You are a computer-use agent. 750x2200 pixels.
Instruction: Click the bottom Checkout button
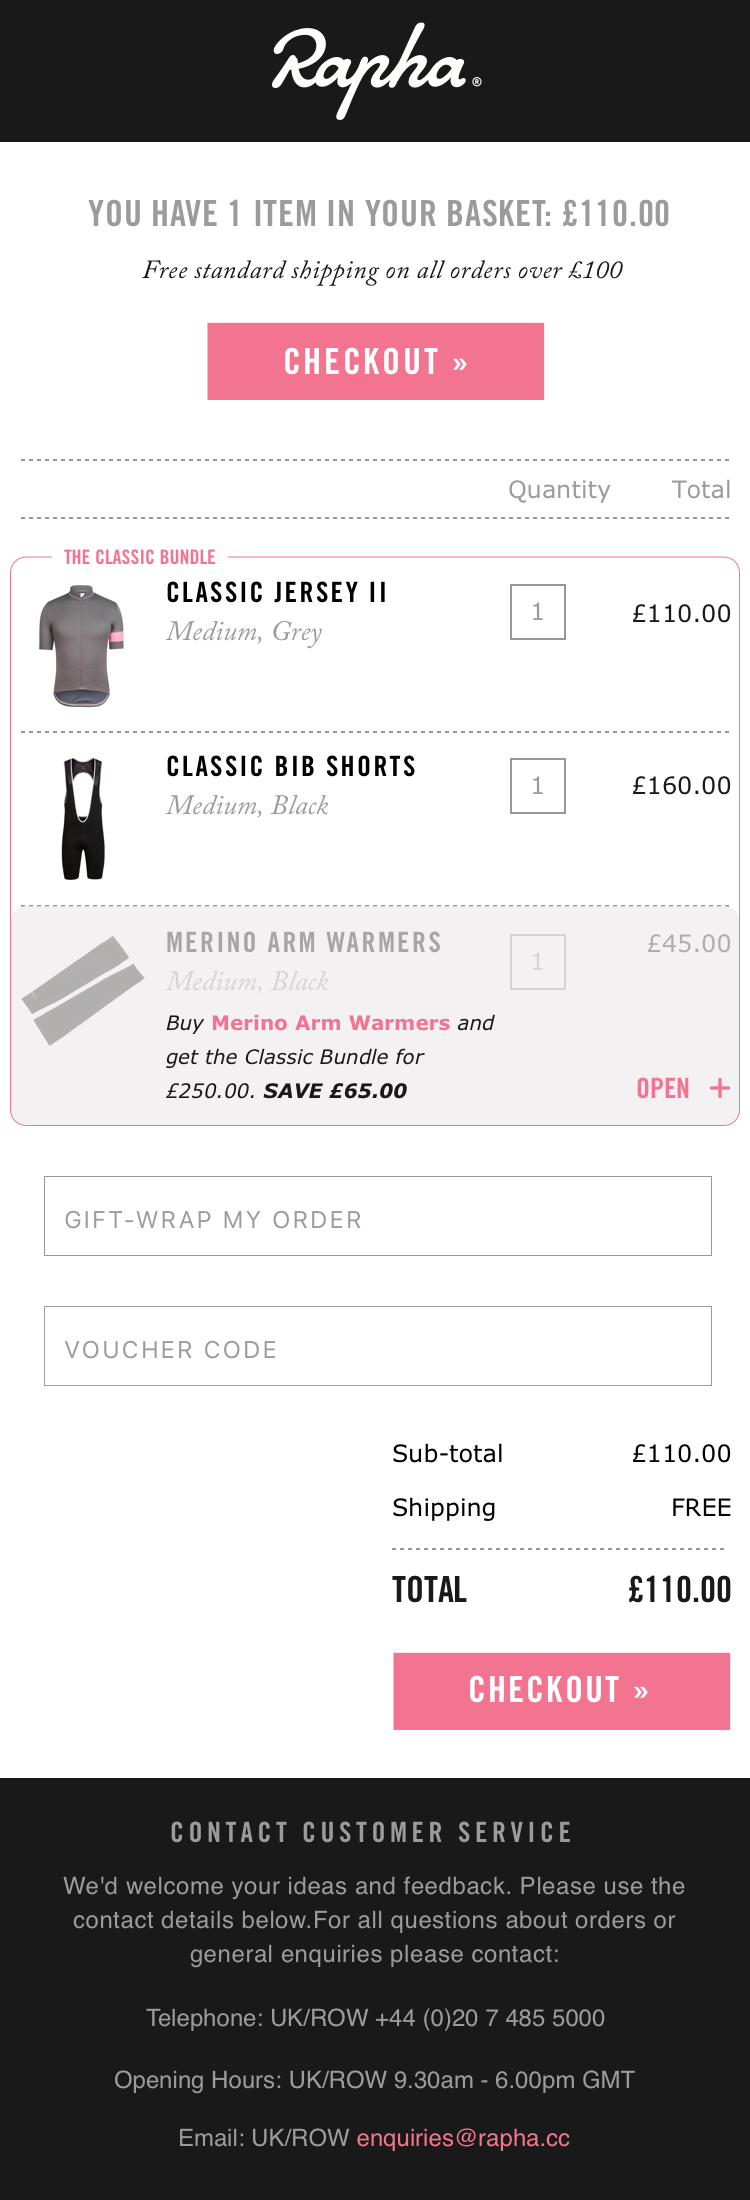tap(561, 1690)
